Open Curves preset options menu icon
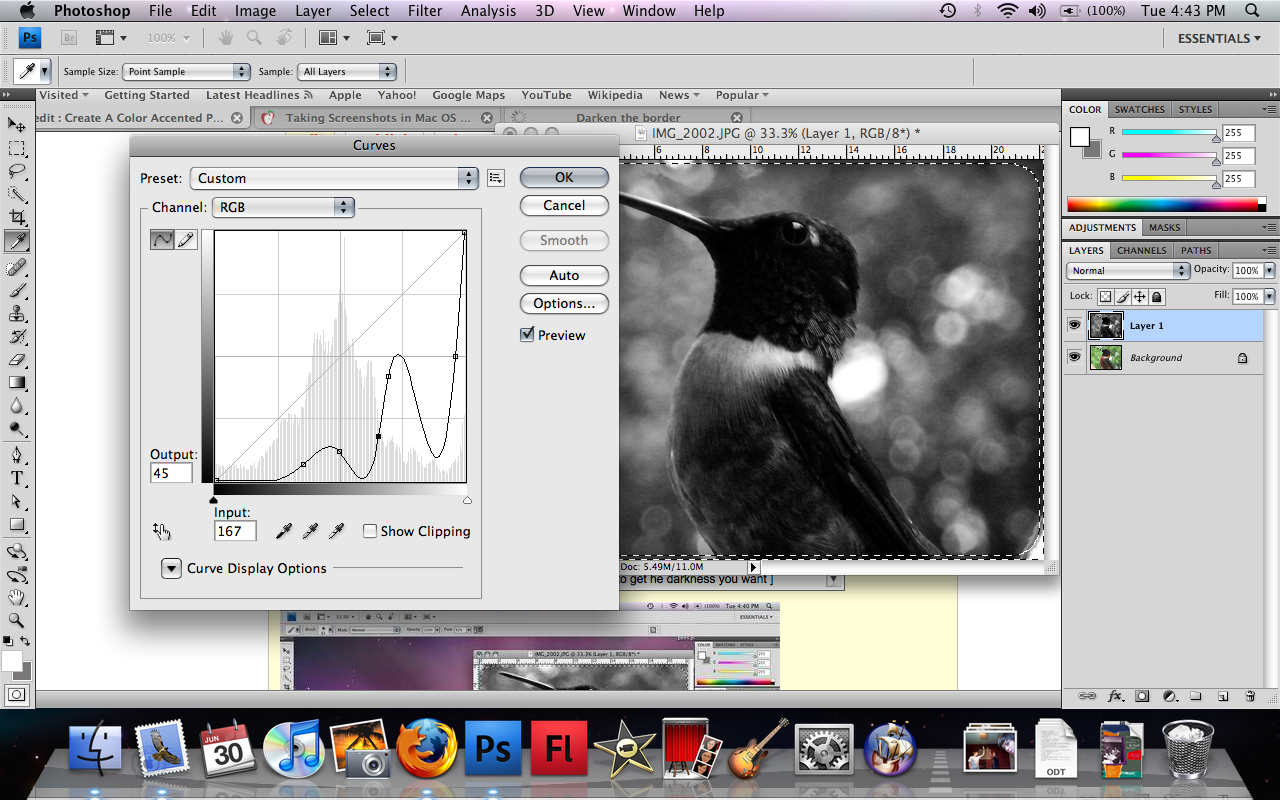This screenshot has height=800, width=1280. [x=496, y=178]
